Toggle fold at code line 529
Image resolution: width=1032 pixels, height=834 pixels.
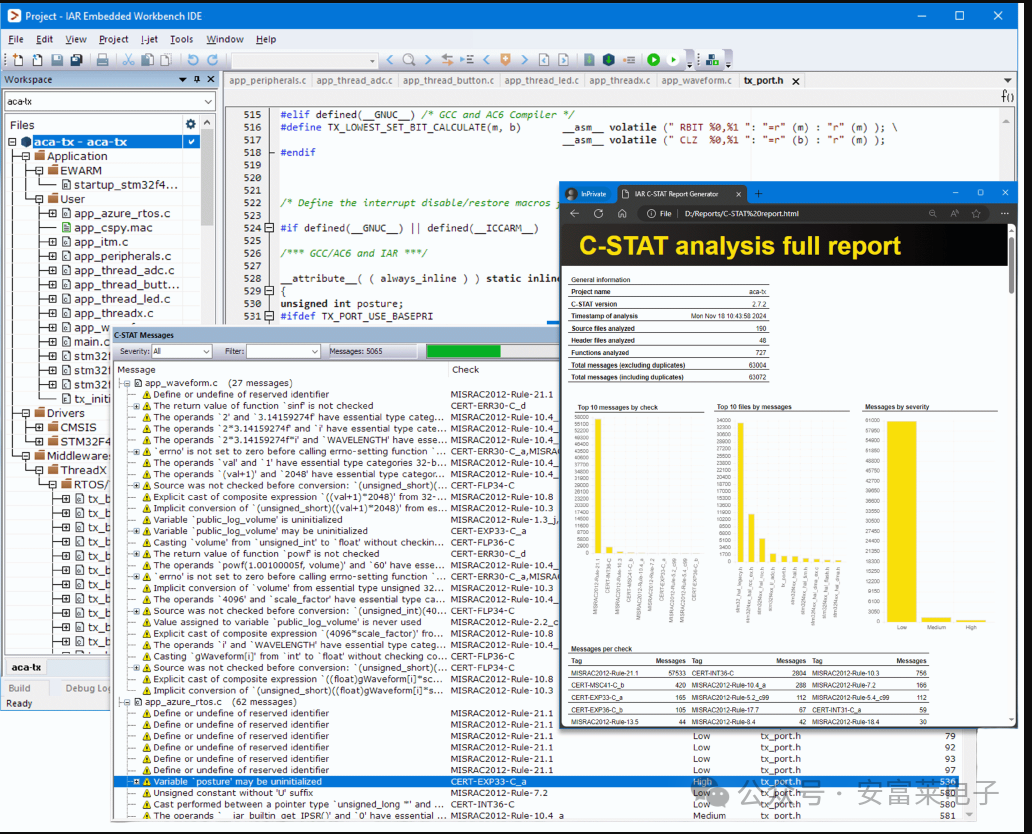click(269, 290)
